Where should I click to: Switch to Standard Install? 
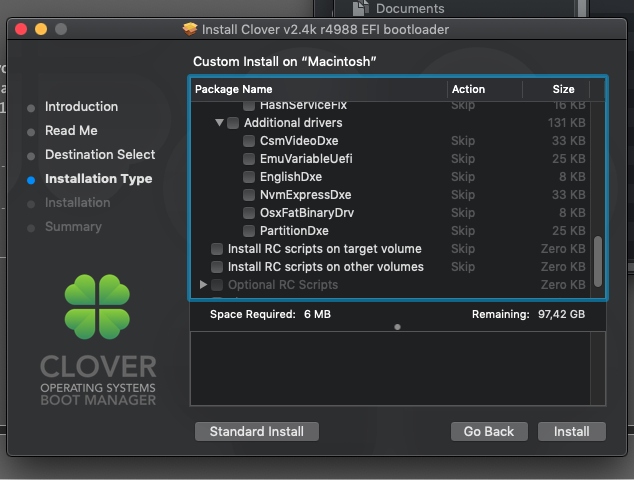pyautogui.click(x=257, y=431)
